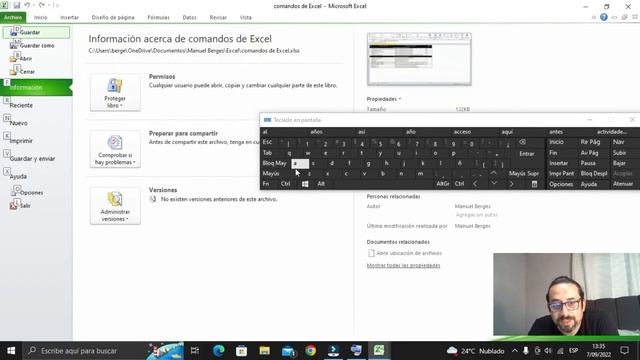The image size is (640, 360).
Task: Click the Abrir folder icon
Action: click(14, 58)
